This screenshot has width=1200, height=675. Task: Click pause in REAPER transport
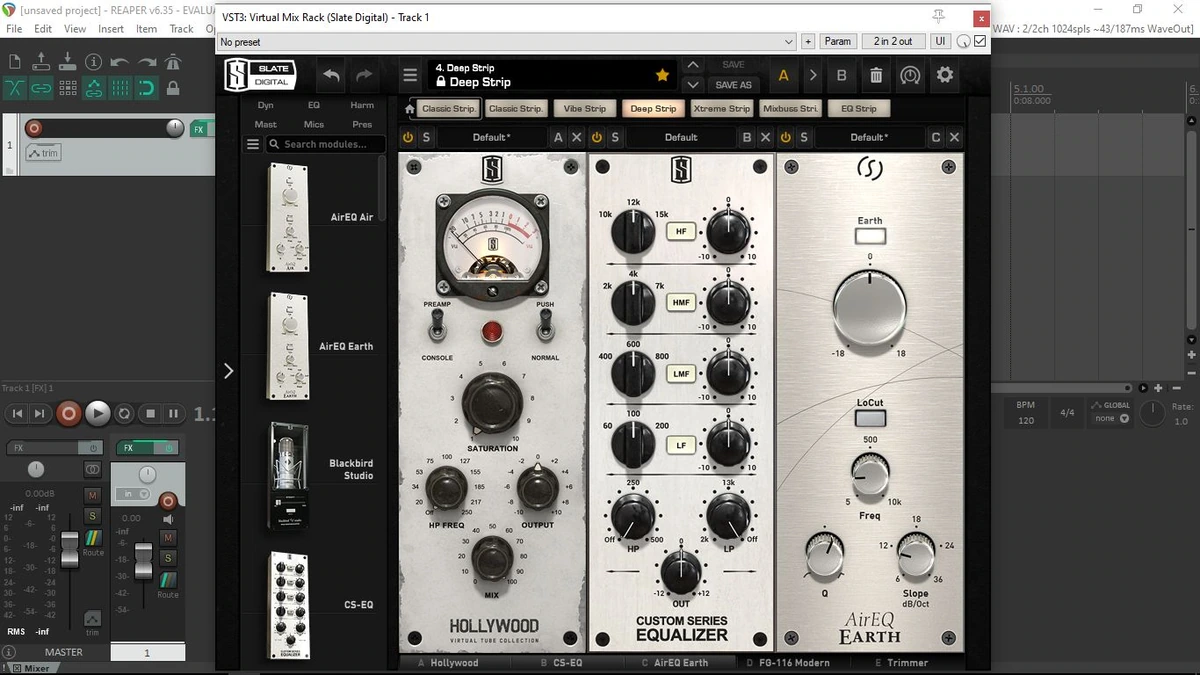click(x=173, y=413)
